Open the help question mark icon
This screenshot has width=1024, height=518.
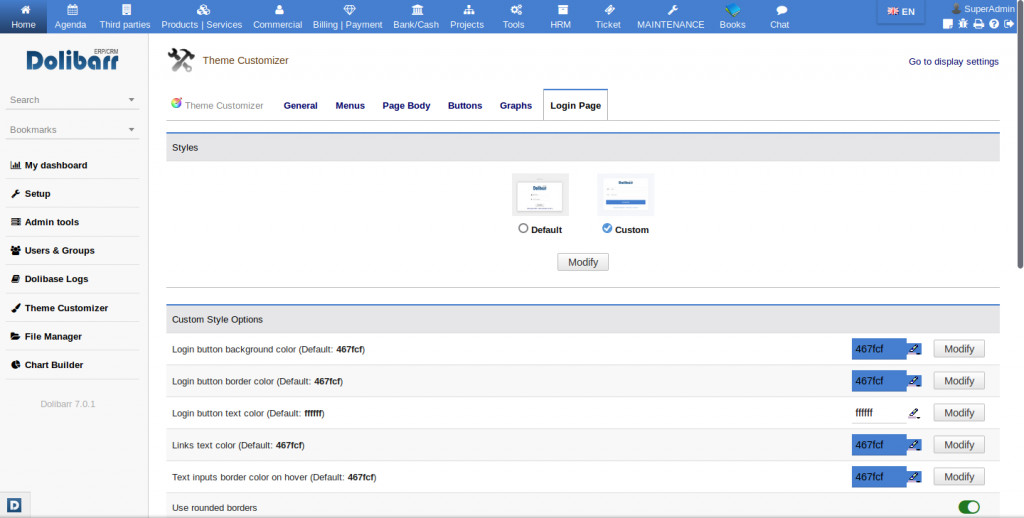pyautogui.click(x=994, y=24)
